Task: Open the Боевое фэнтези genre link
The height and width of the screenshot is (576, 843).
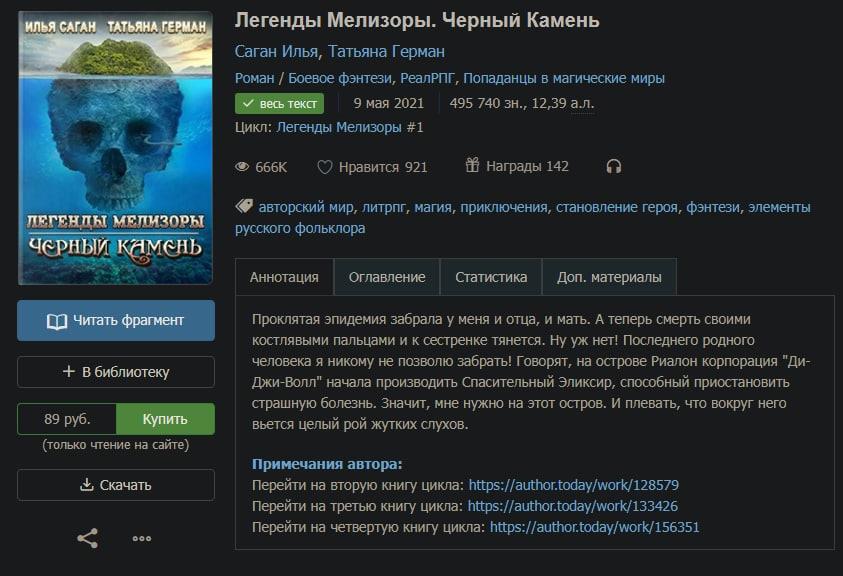Action: point(340,79)
